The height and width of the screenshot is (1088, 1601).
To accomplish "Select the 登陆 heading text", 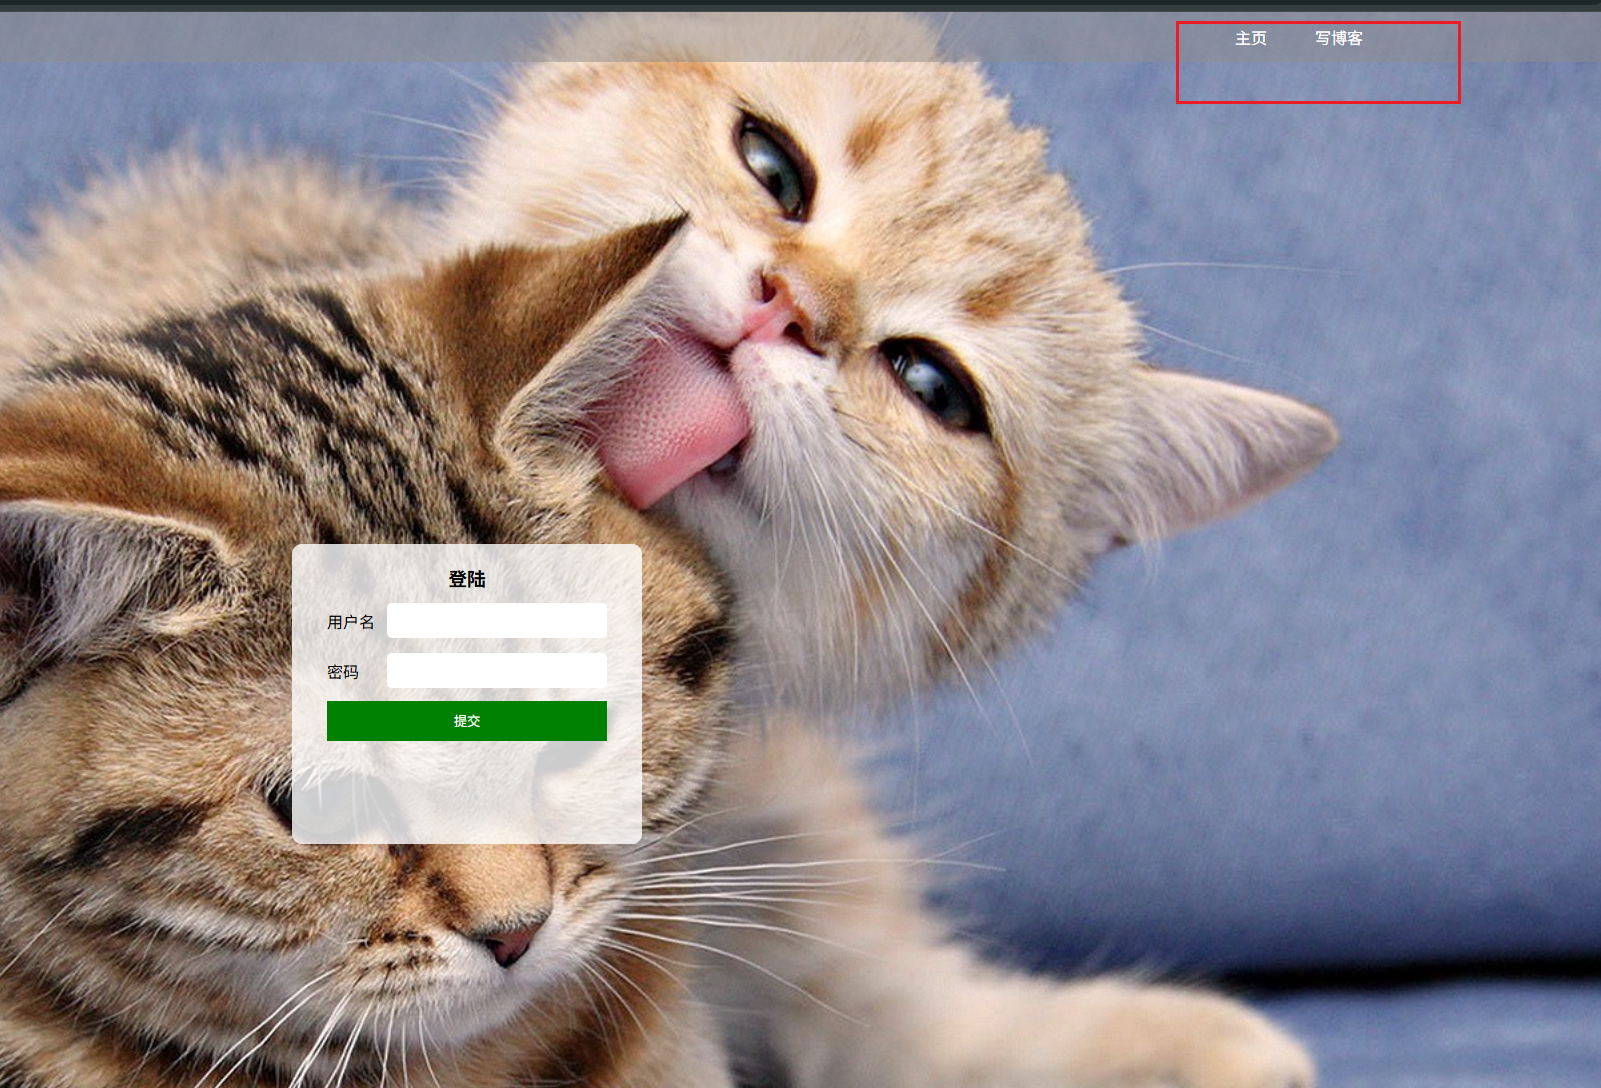I will coord(467,579).
